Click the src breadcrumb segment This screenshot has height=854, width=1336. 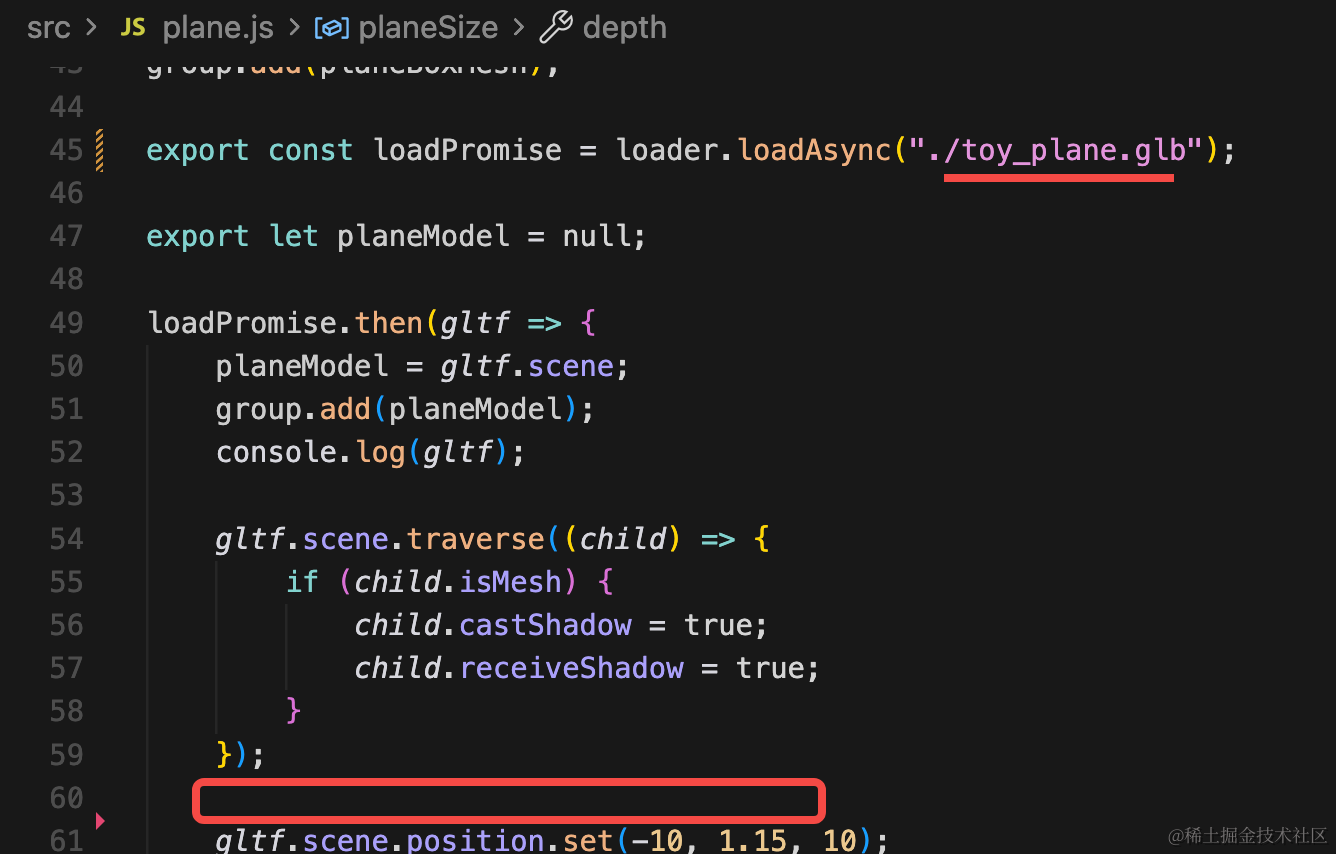(49, 28)
